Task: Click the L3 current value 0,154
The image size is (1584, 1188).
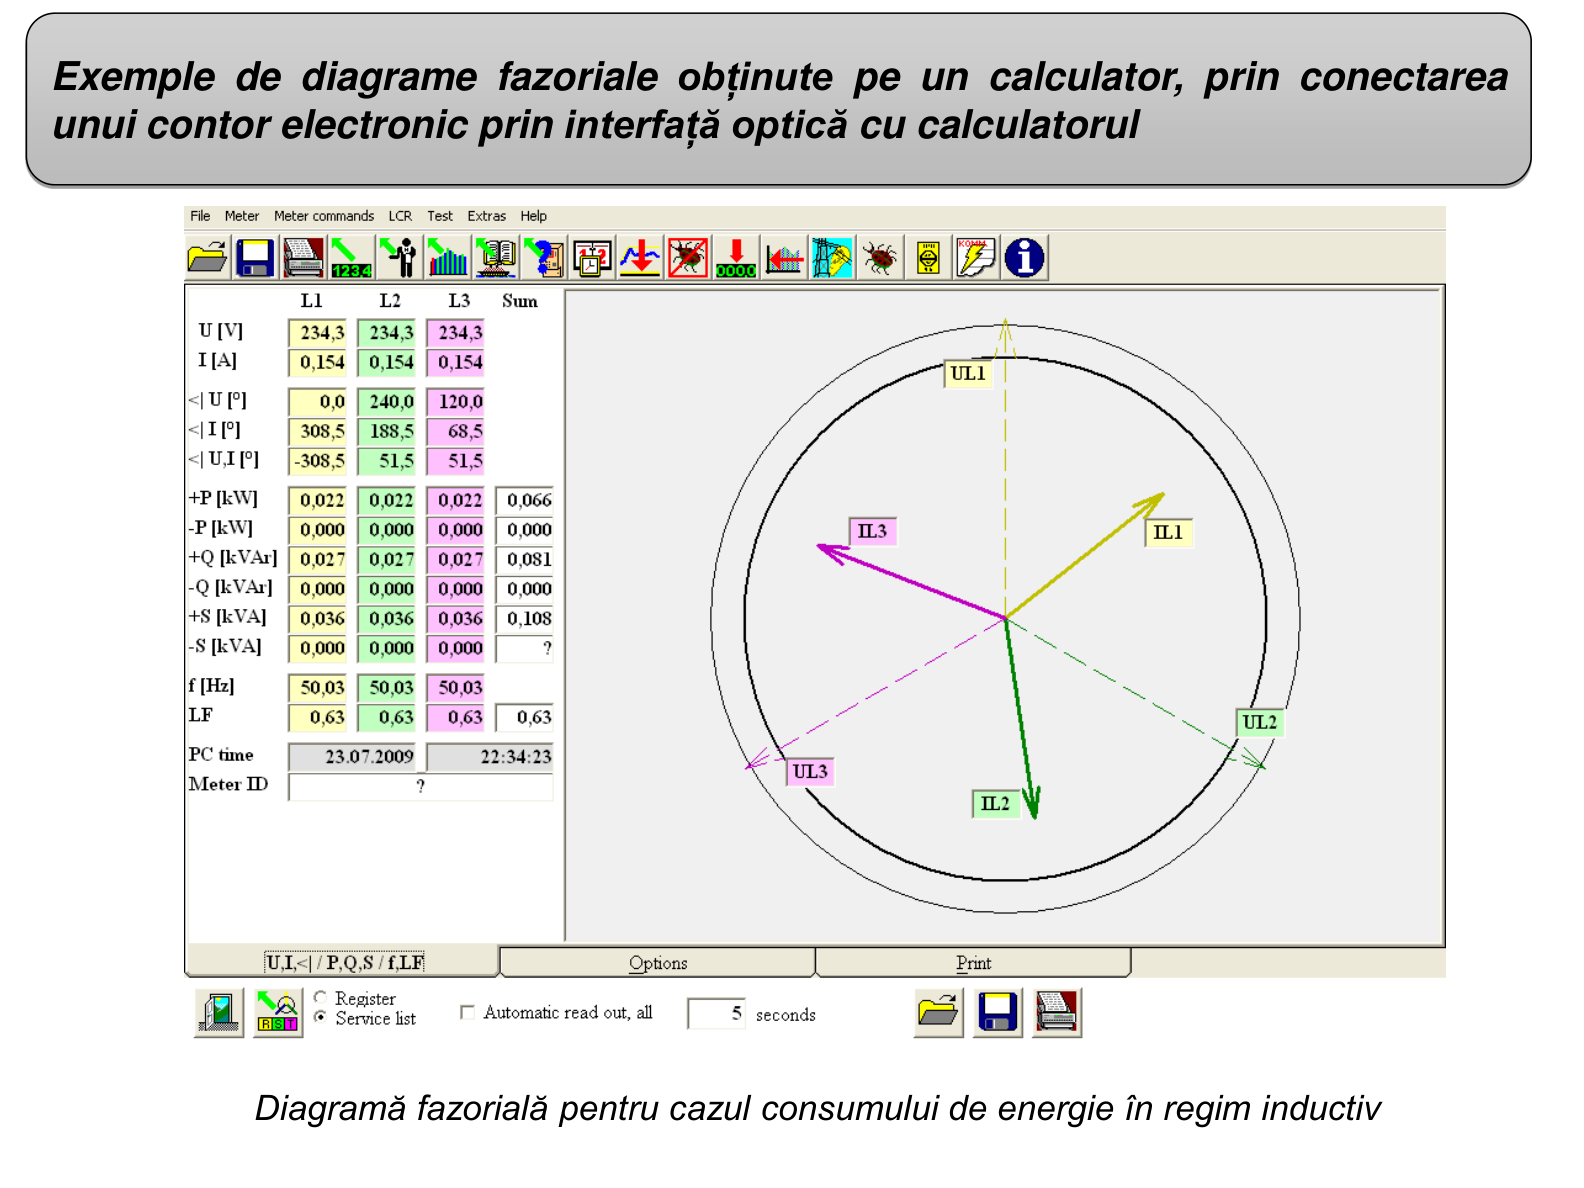Action: pos(455,362)
